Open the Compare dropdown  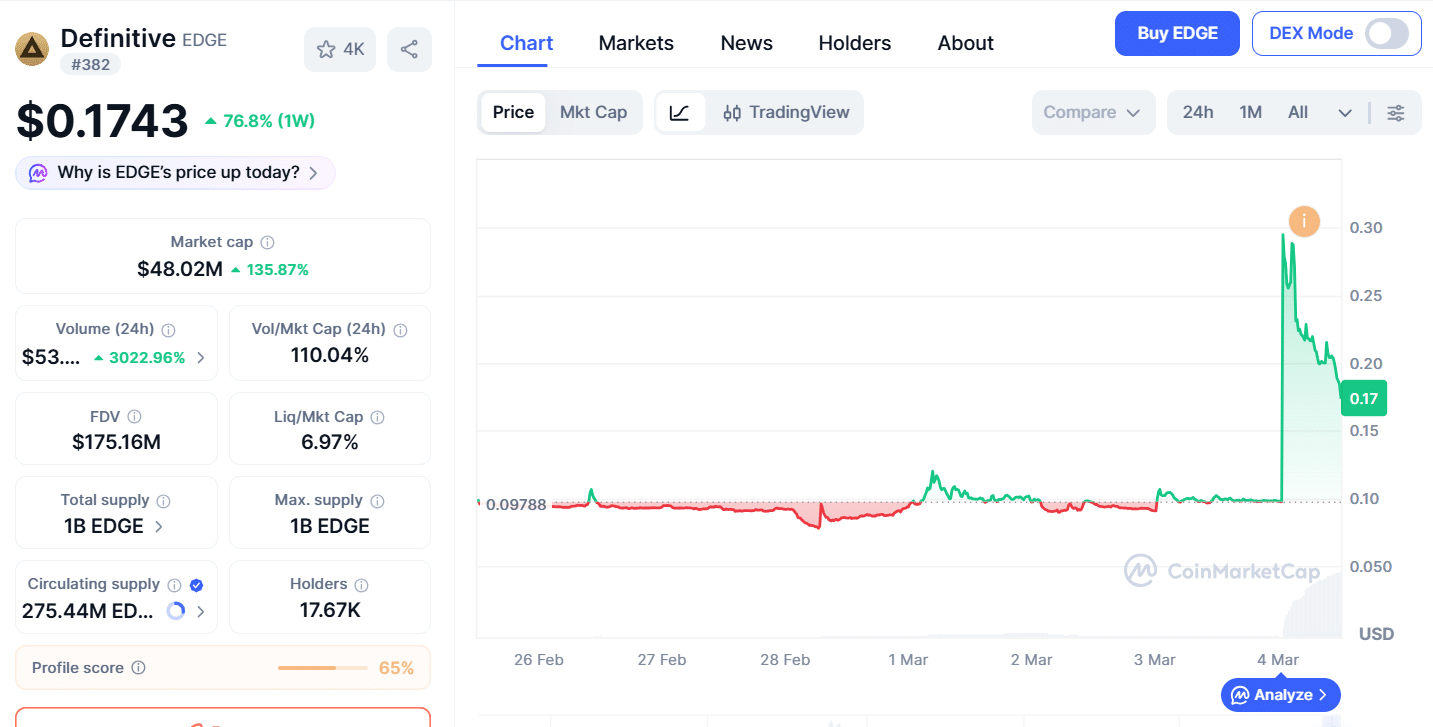coord(1092,113)
